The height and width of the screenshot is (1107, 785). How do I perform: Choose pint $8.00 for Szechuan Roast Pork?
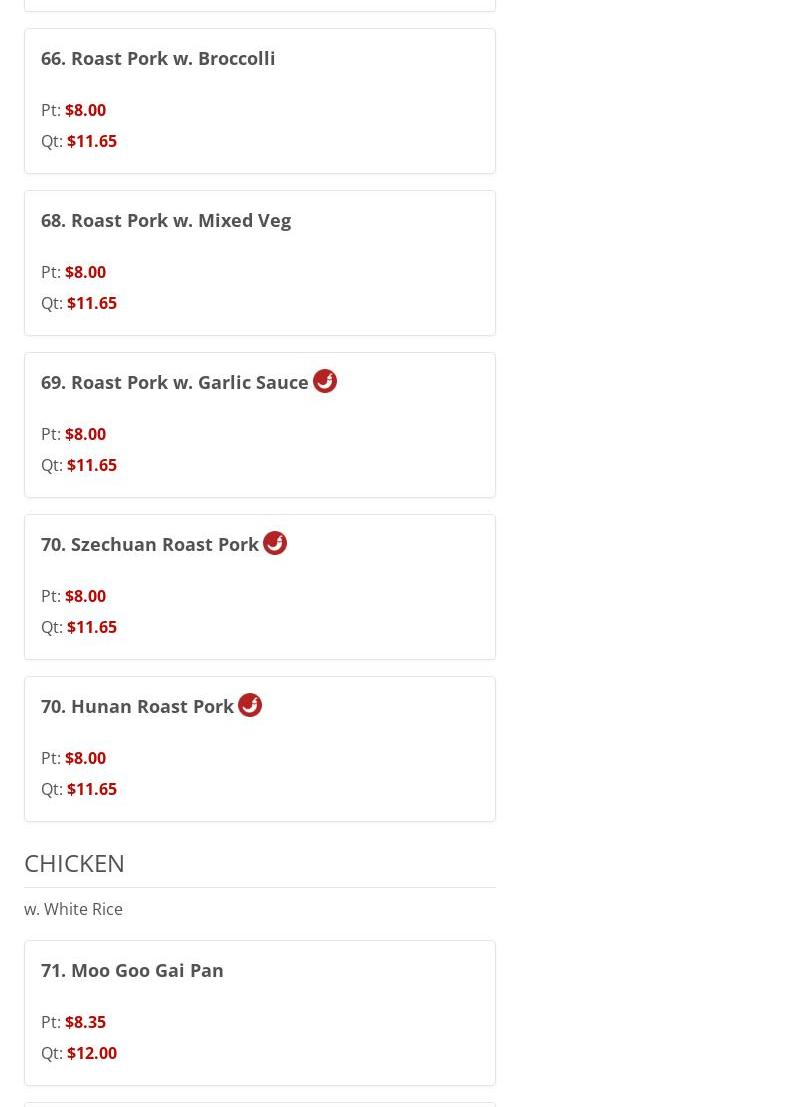click(85, 596)
